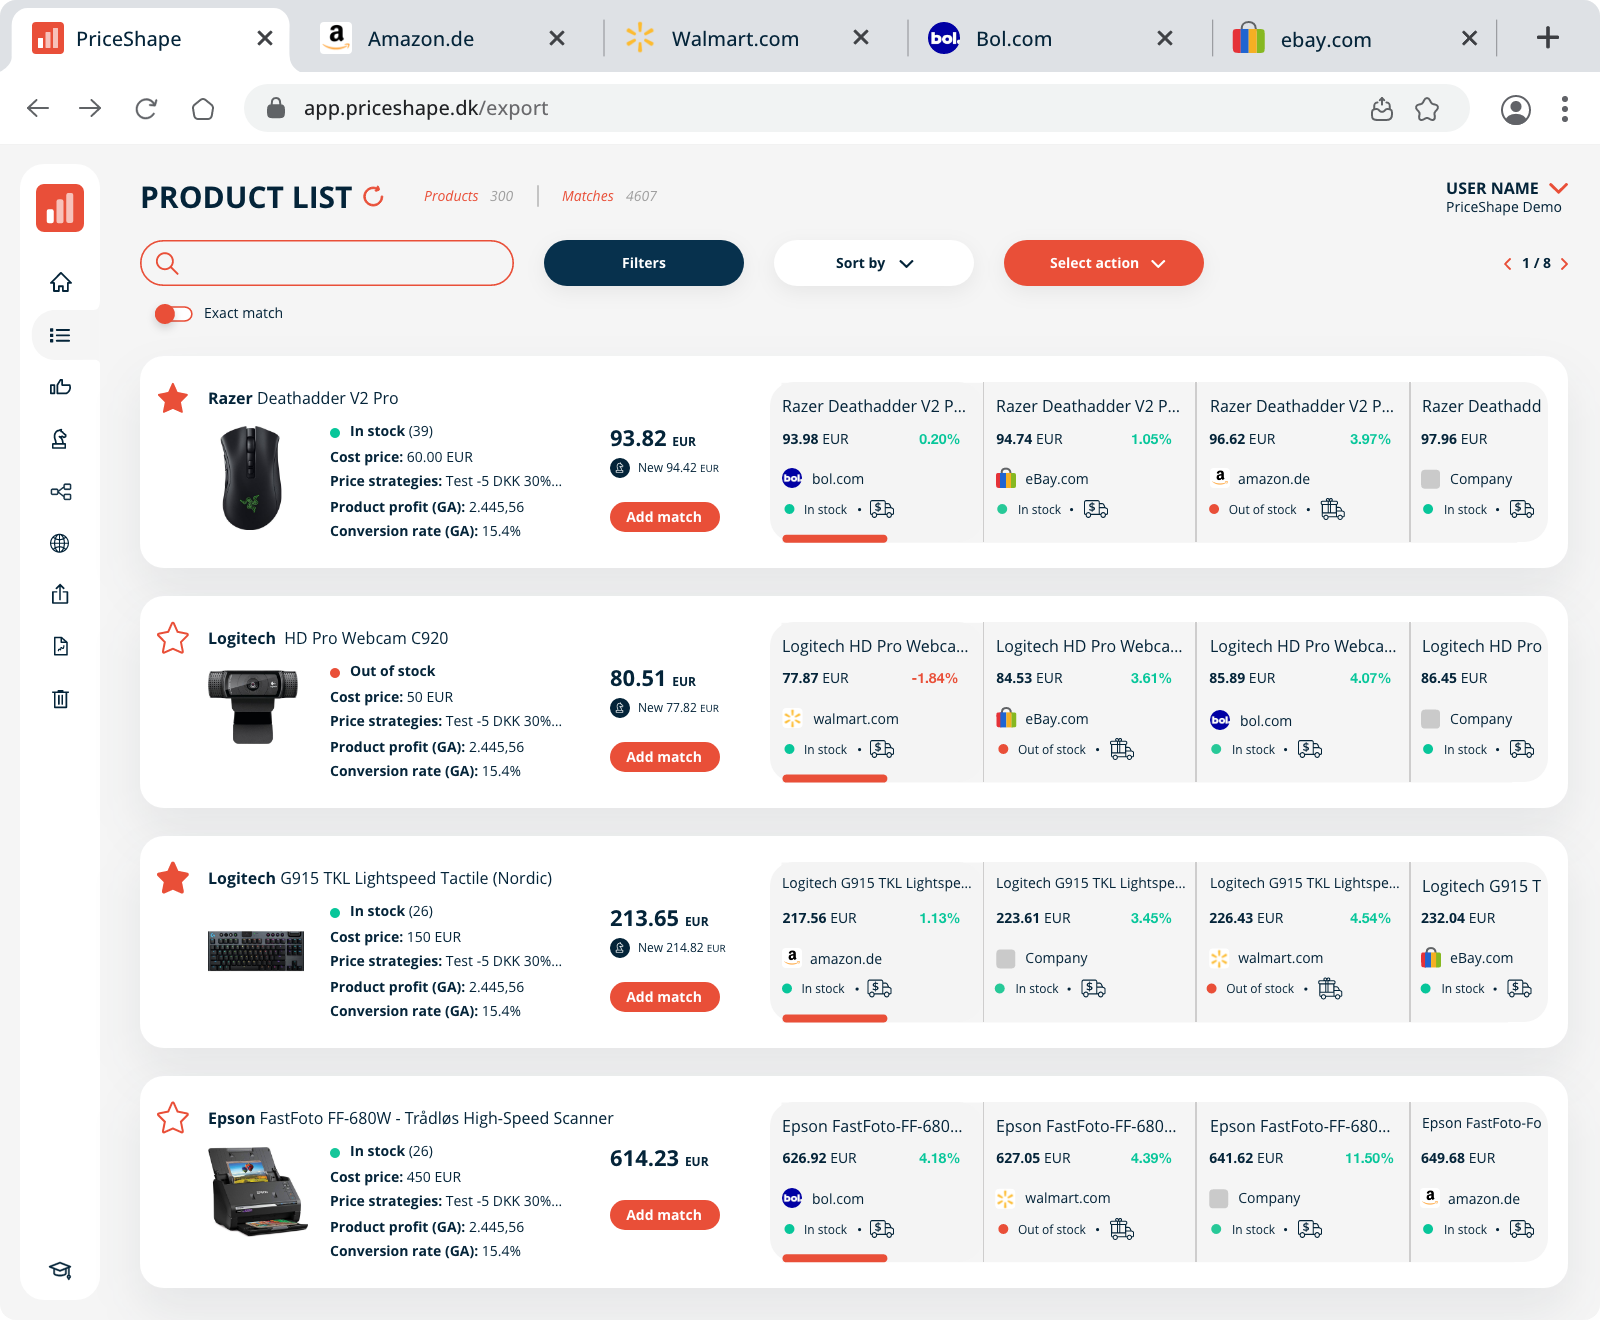
Task: Open the share nodes sidebar icon
Action: tap(60, 491)
